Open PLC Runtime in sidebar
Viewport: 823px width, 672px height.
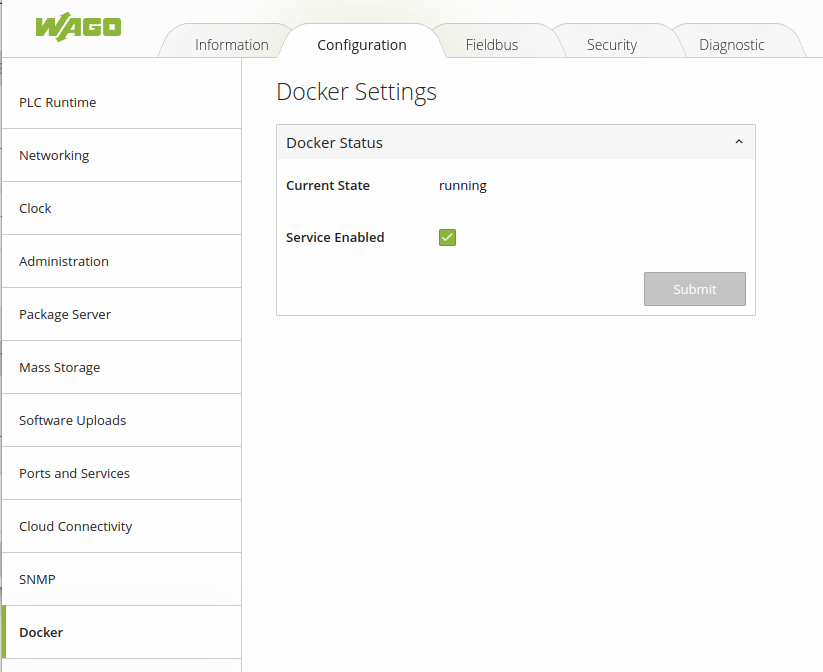coord(58,103)
